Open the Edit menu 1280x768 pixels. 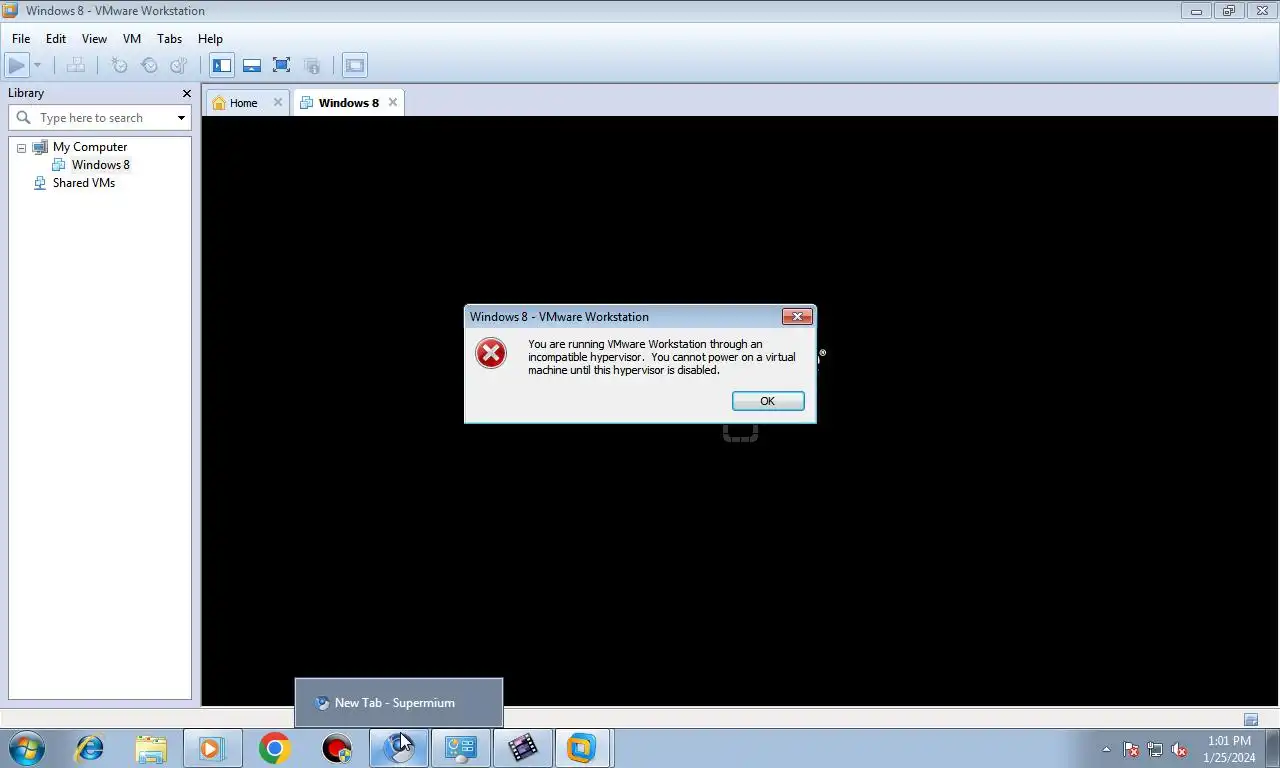pyautogui.click(x=56, y=39)
